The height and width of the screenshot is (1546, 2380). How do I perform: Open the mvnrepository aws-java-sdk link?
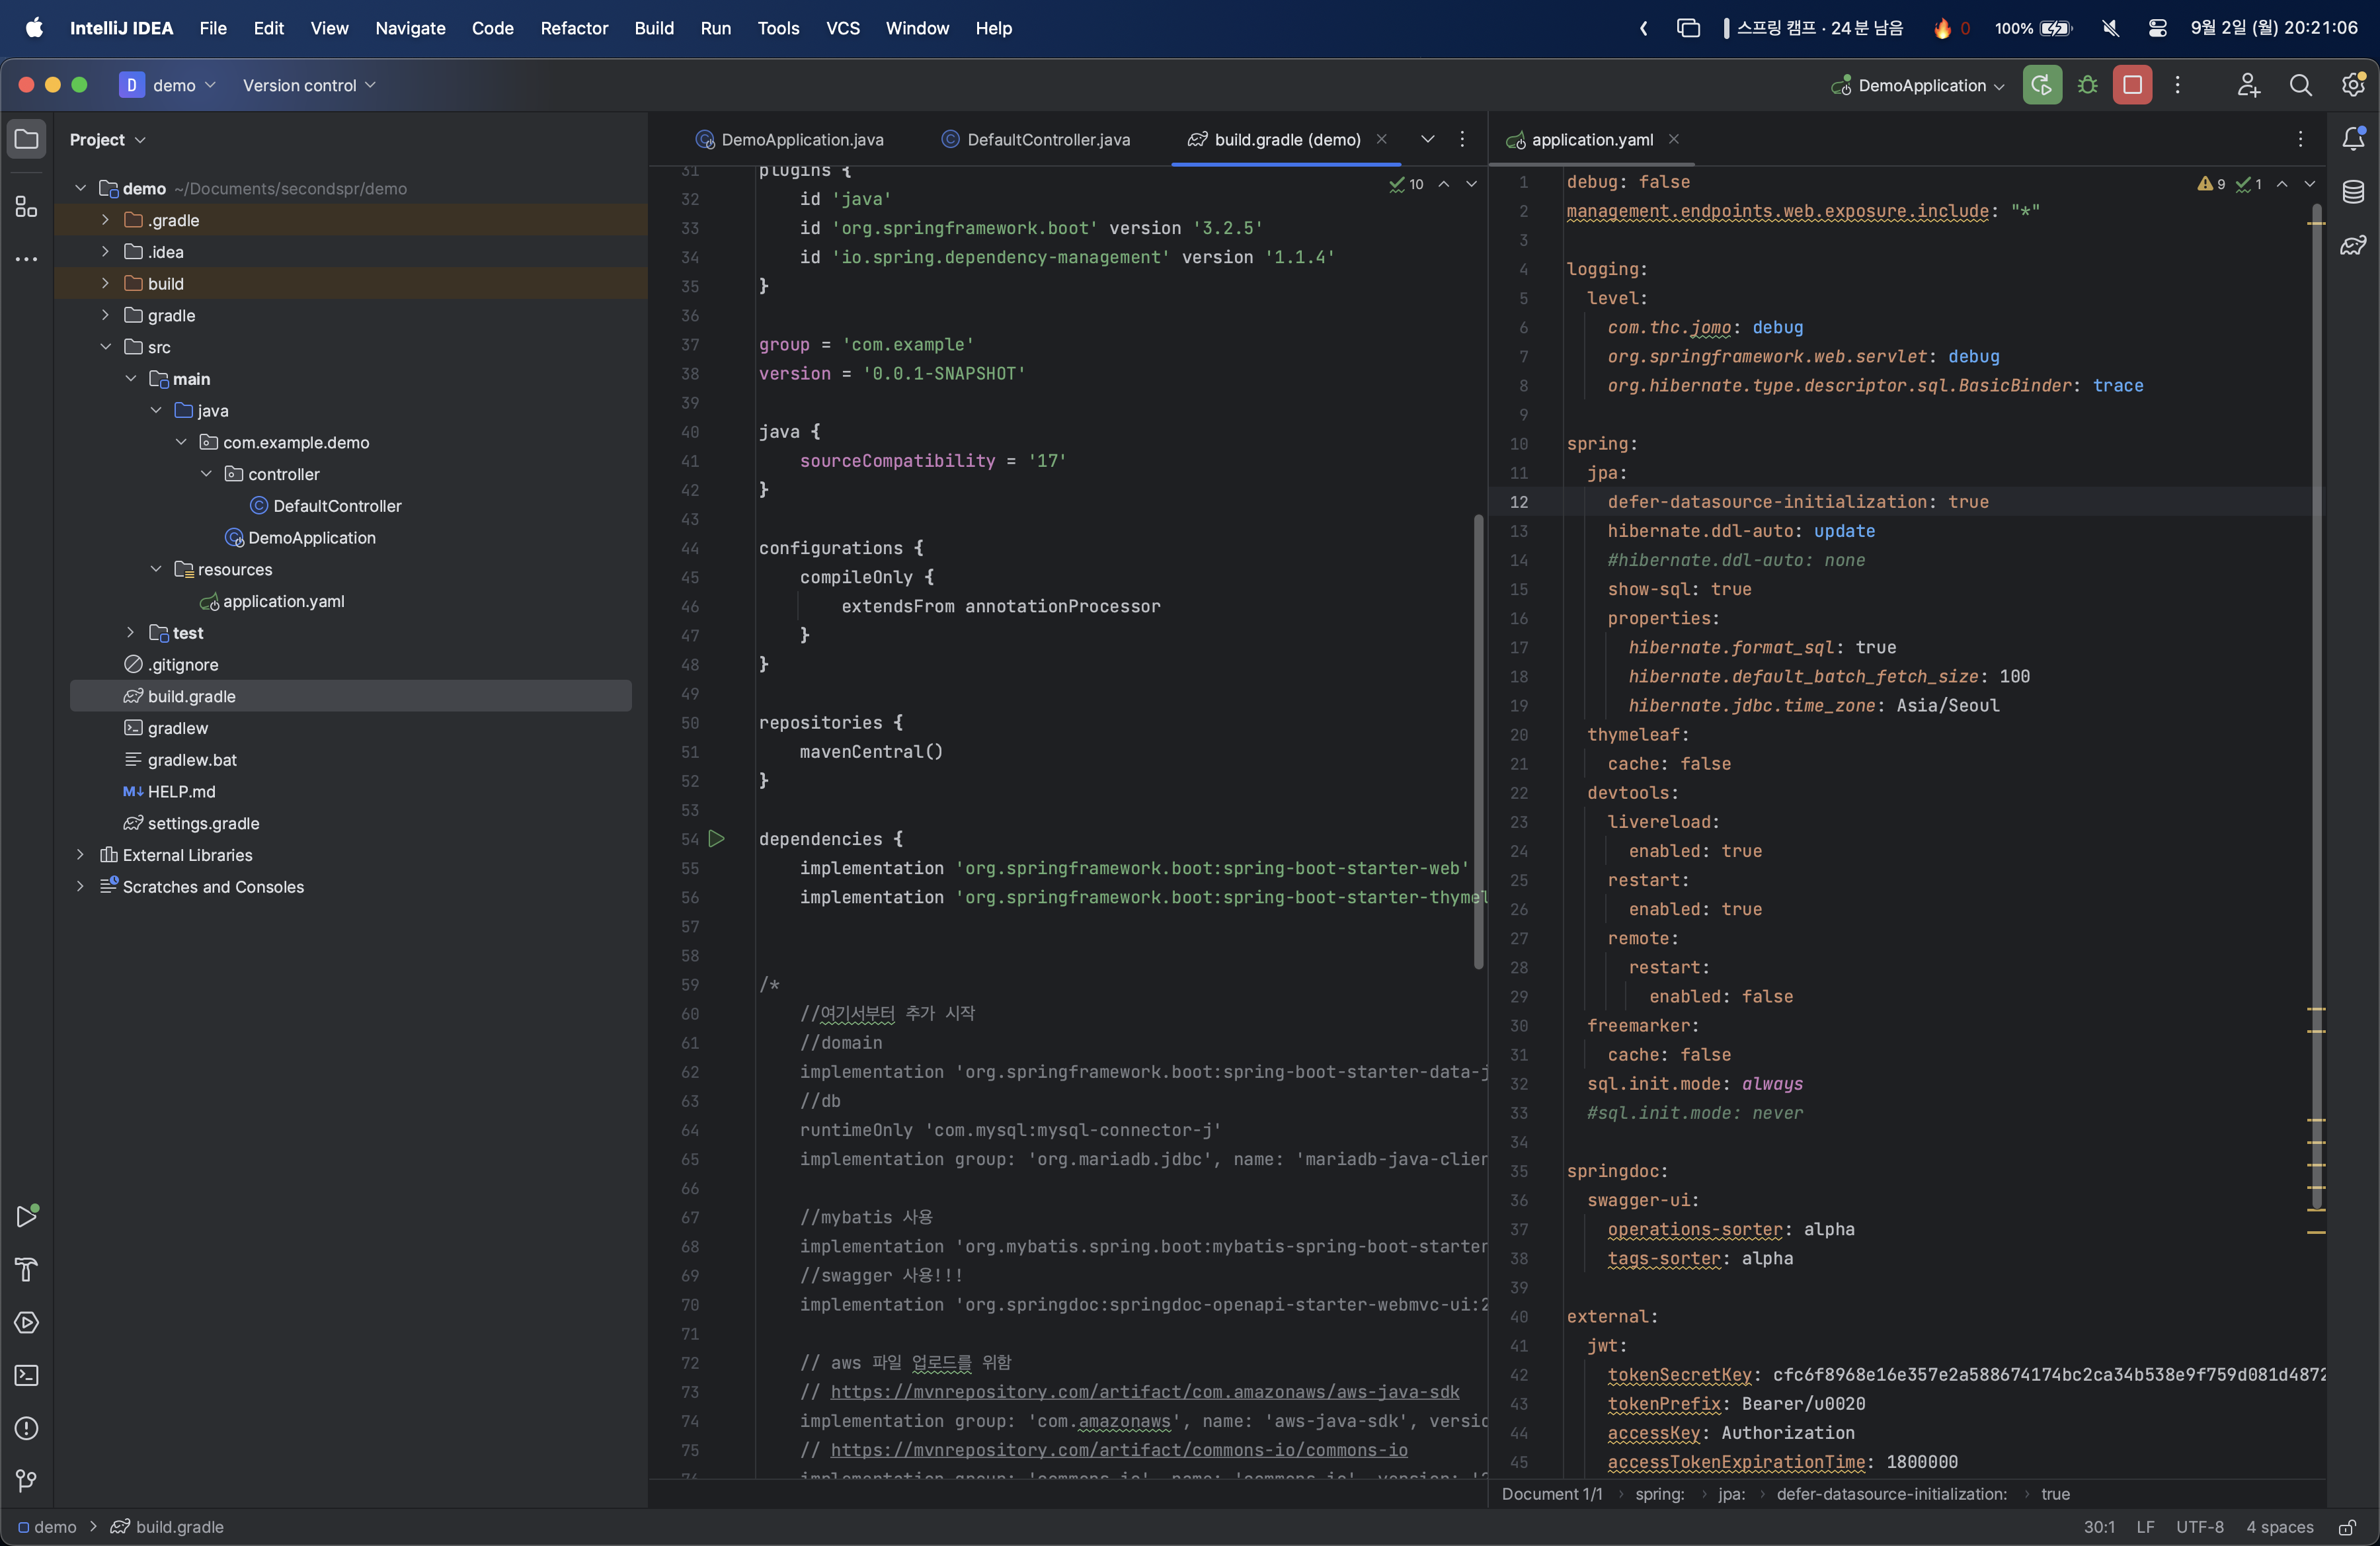click(x=1144, y=1392)
